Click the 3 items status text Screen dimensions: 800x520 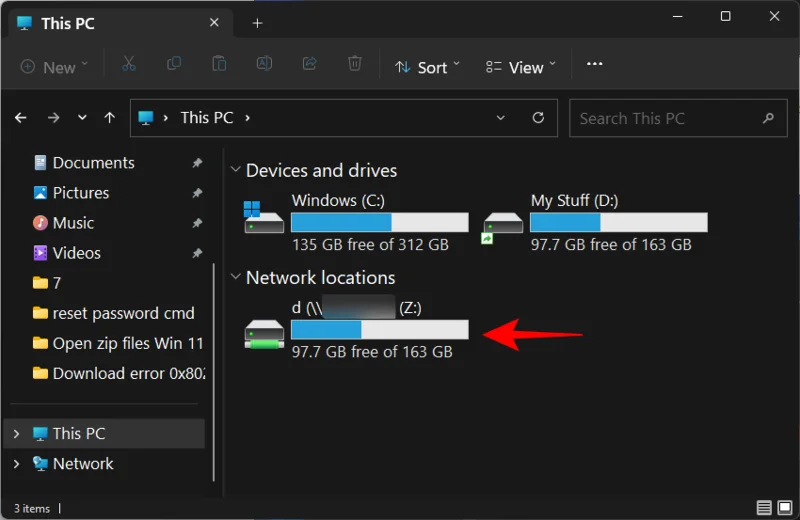pos(32,508)
